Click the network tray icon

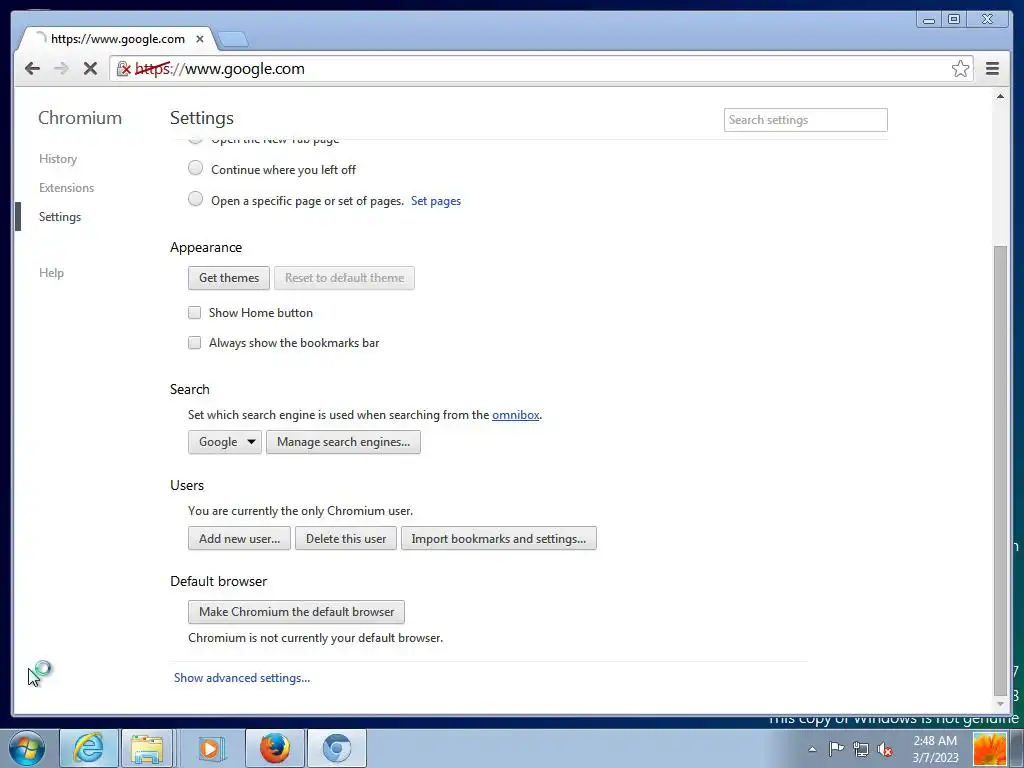[861, 749]
